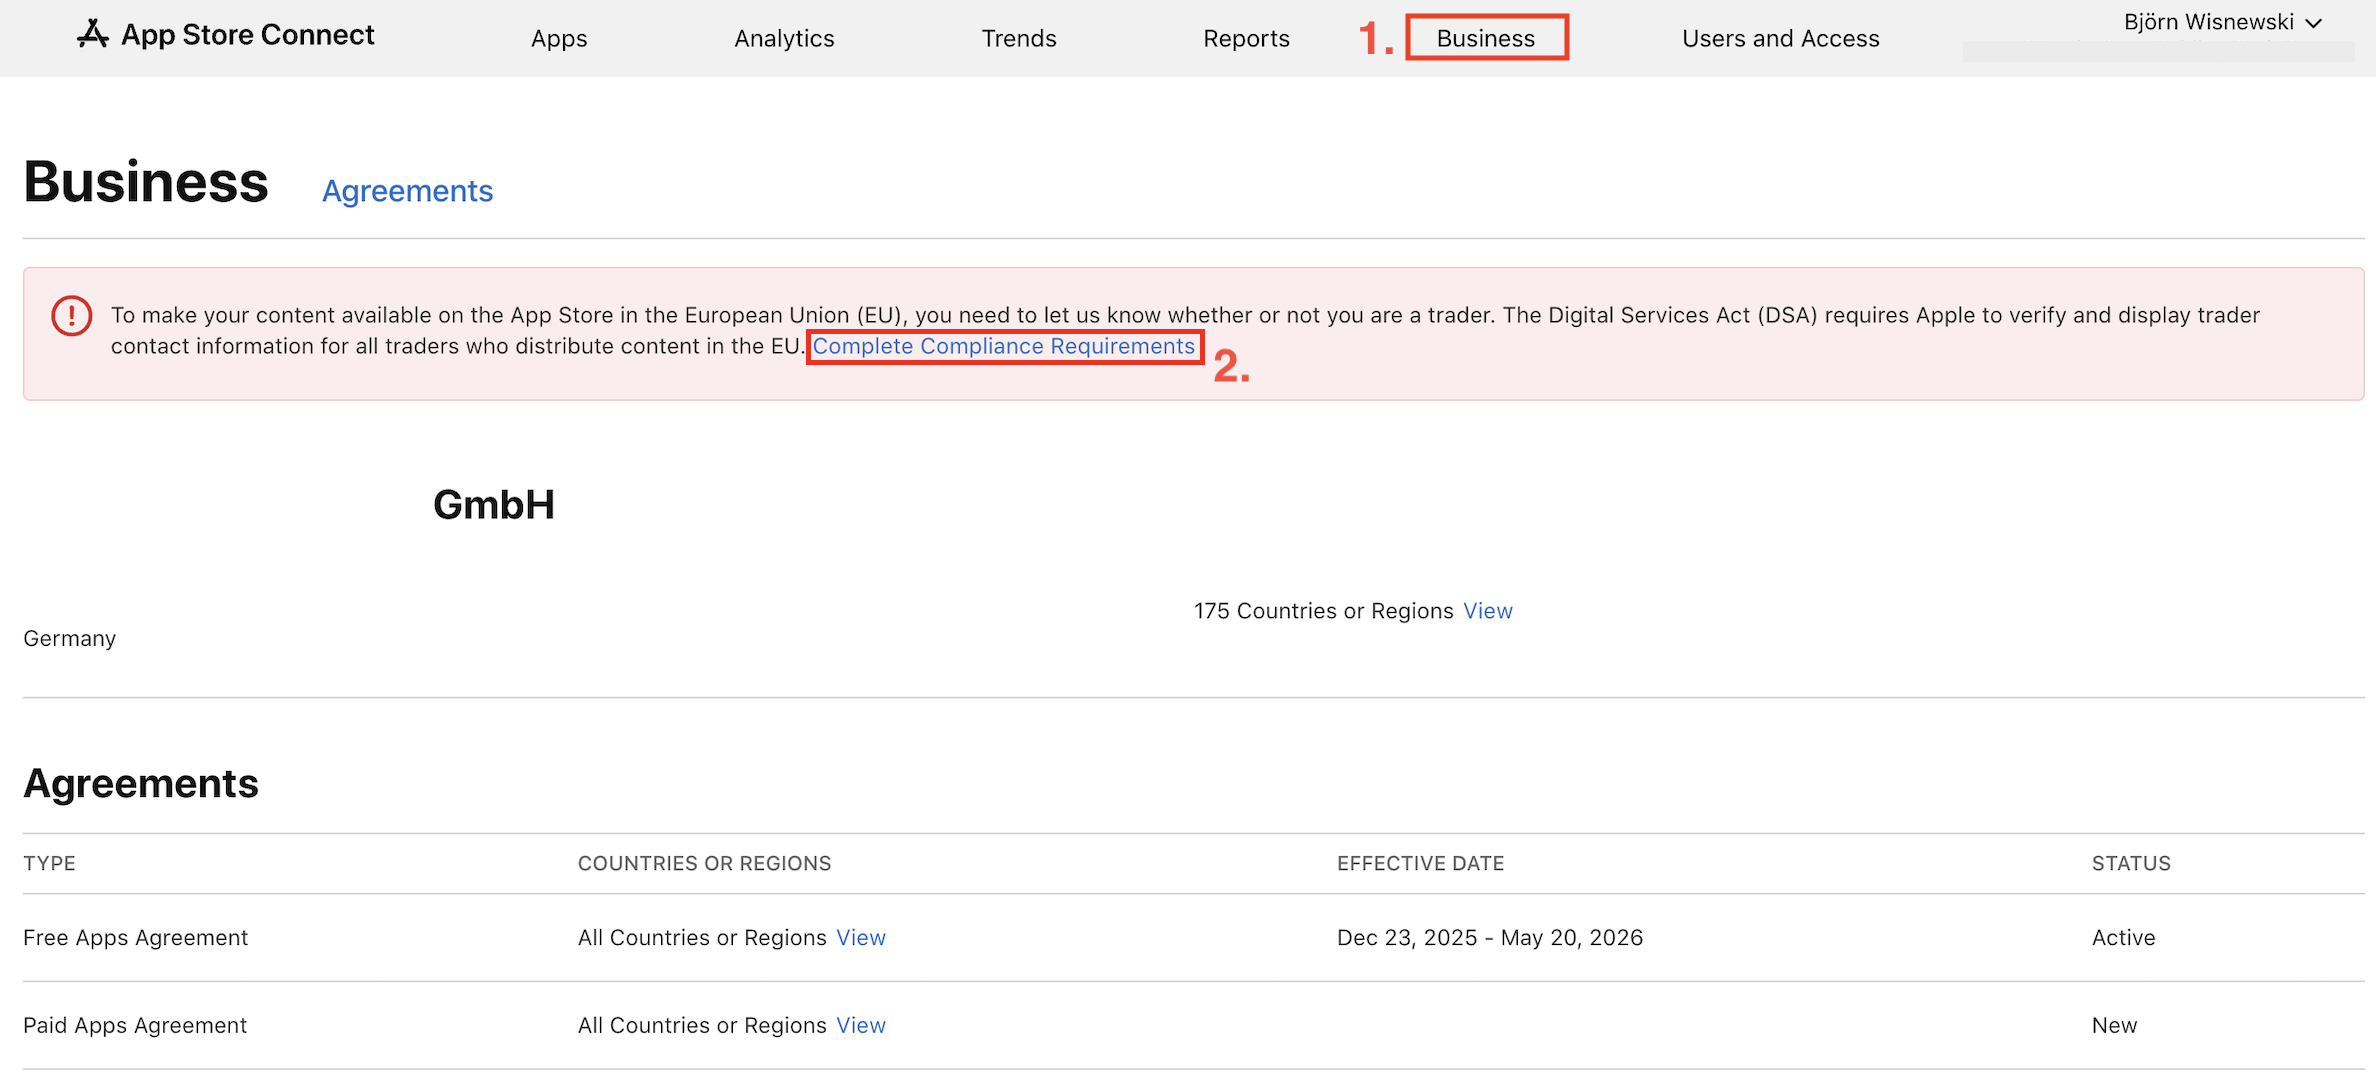The image size is (2376, 1084).
Task: Click the Active status of Free Apps Agreement
Action: [2123, 938]
